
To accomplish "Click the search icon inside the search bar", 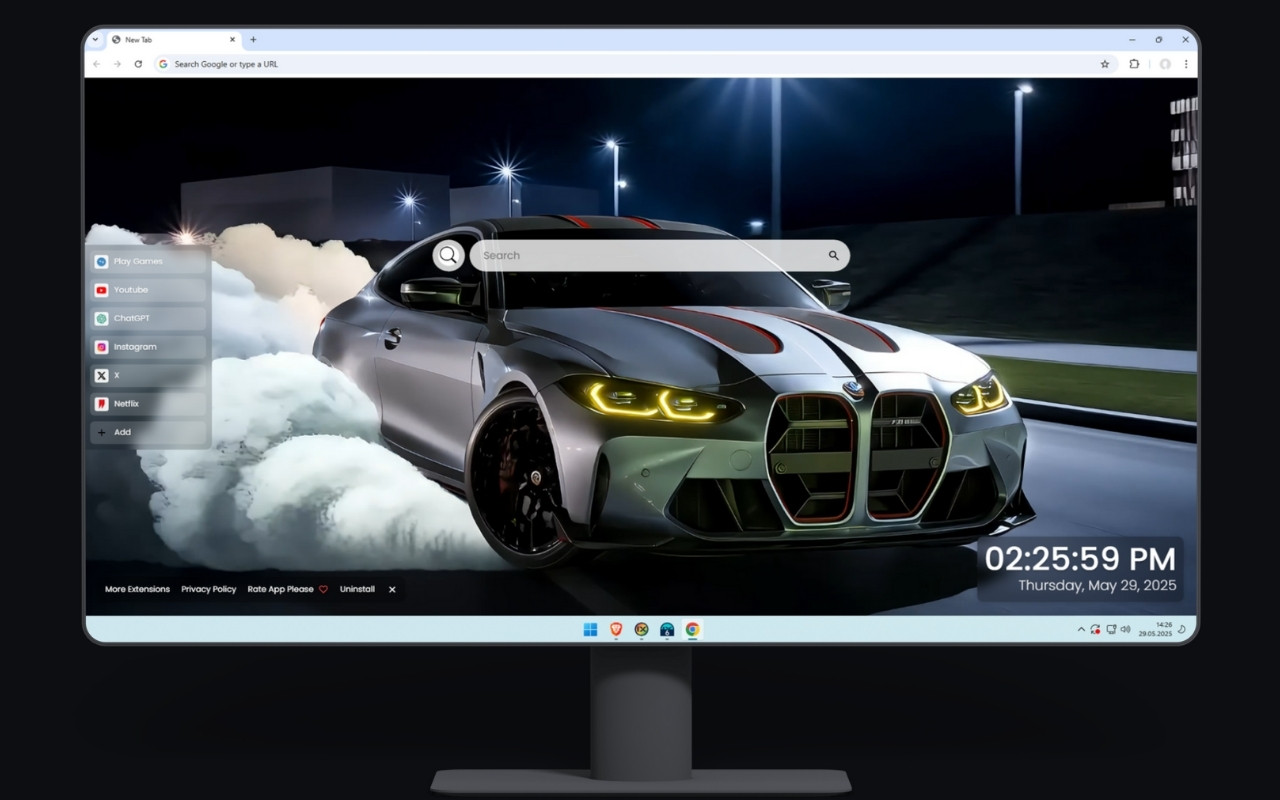I will tap(833, 255).
